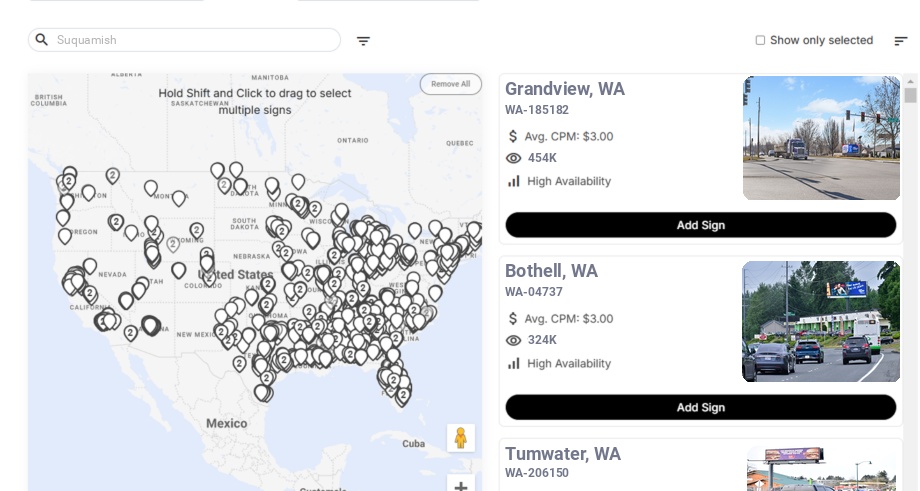Open the Grandview, WA listing title

pyautogui.click(x=565, y=89)
